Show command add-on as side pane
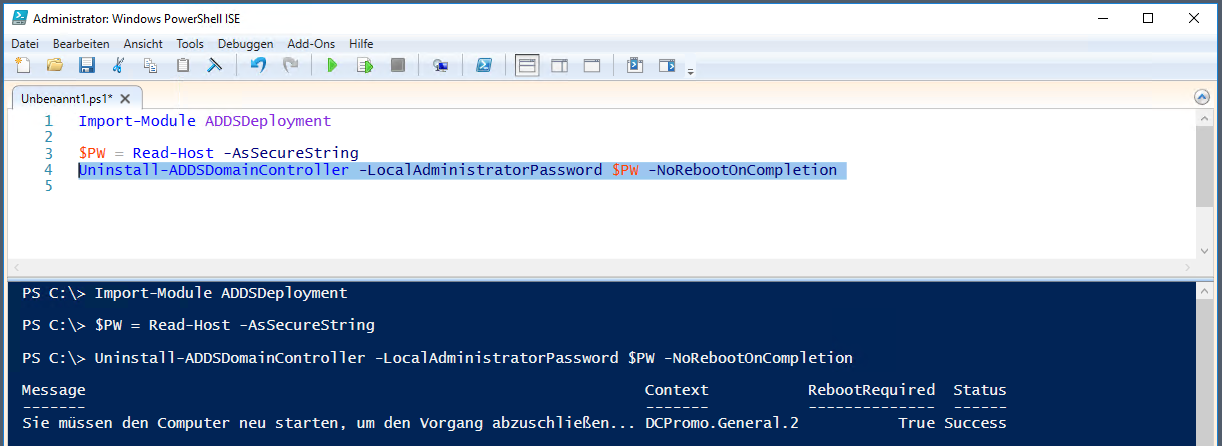The width and height of the screenshot is (1222, 446). coord(667,65)
